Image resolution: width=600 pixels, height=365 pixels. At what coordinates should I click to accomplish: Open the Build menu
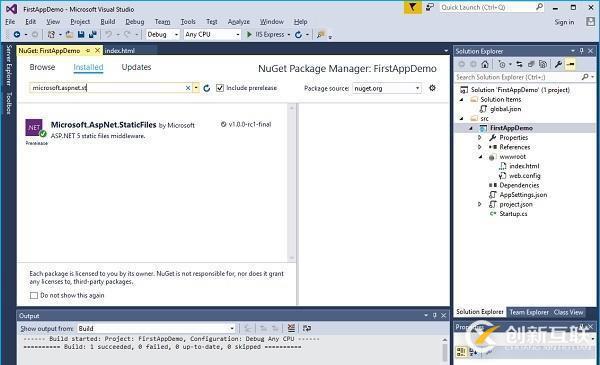coord(108,22)
